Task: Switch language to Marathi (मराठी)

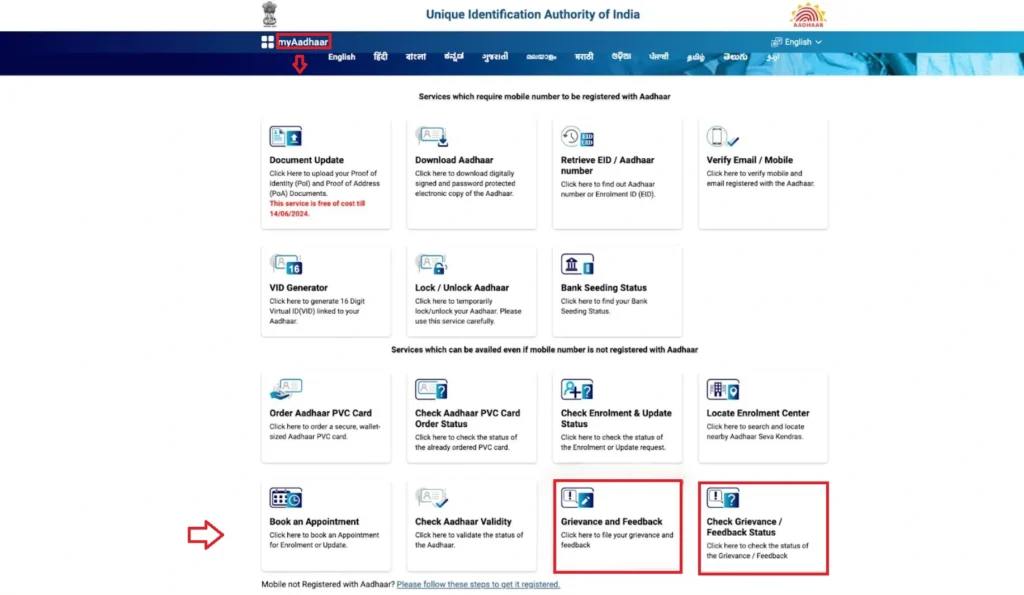Action: click(x=584, y=57)
